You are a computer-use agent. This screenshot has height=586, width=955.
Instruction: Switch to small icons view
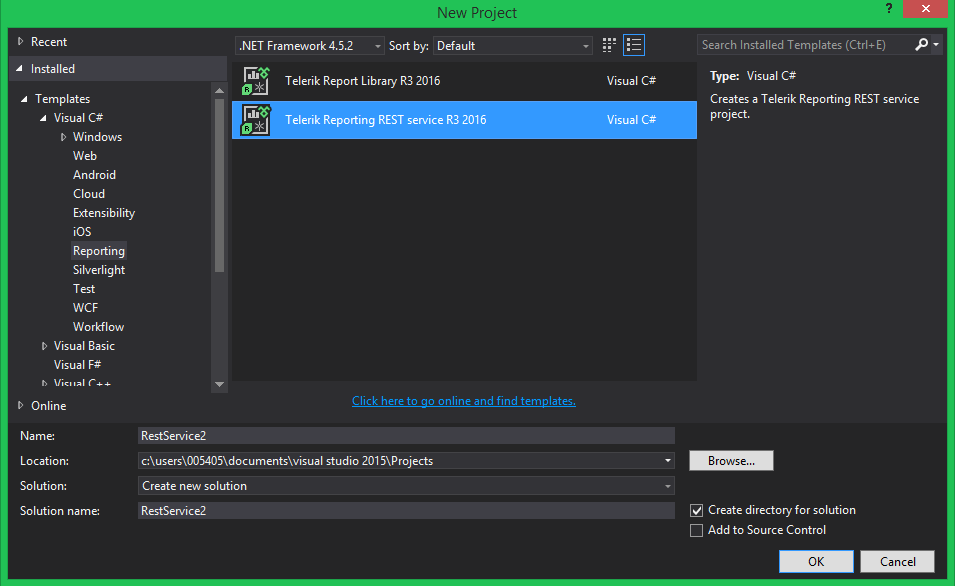[x=609, y=45]
